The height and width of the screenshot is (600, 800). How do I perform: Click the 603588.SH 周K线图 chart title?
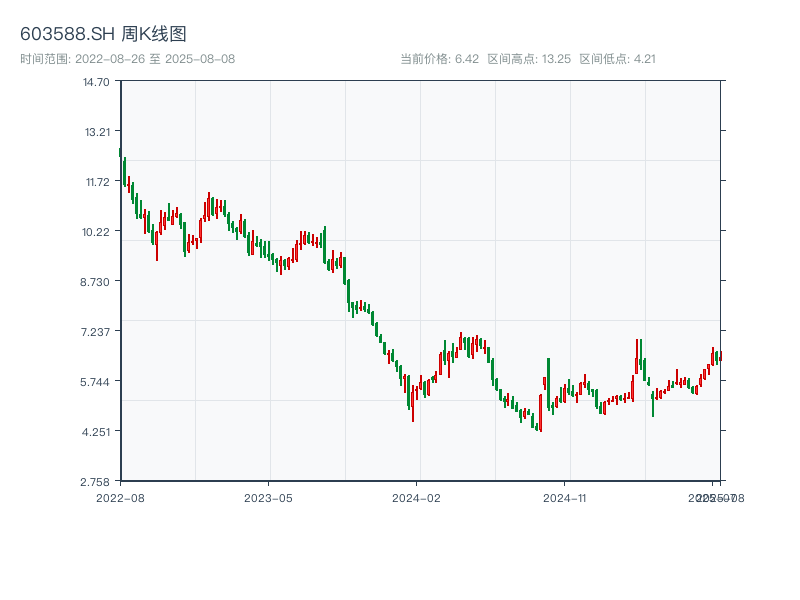[x=103, y=35]
